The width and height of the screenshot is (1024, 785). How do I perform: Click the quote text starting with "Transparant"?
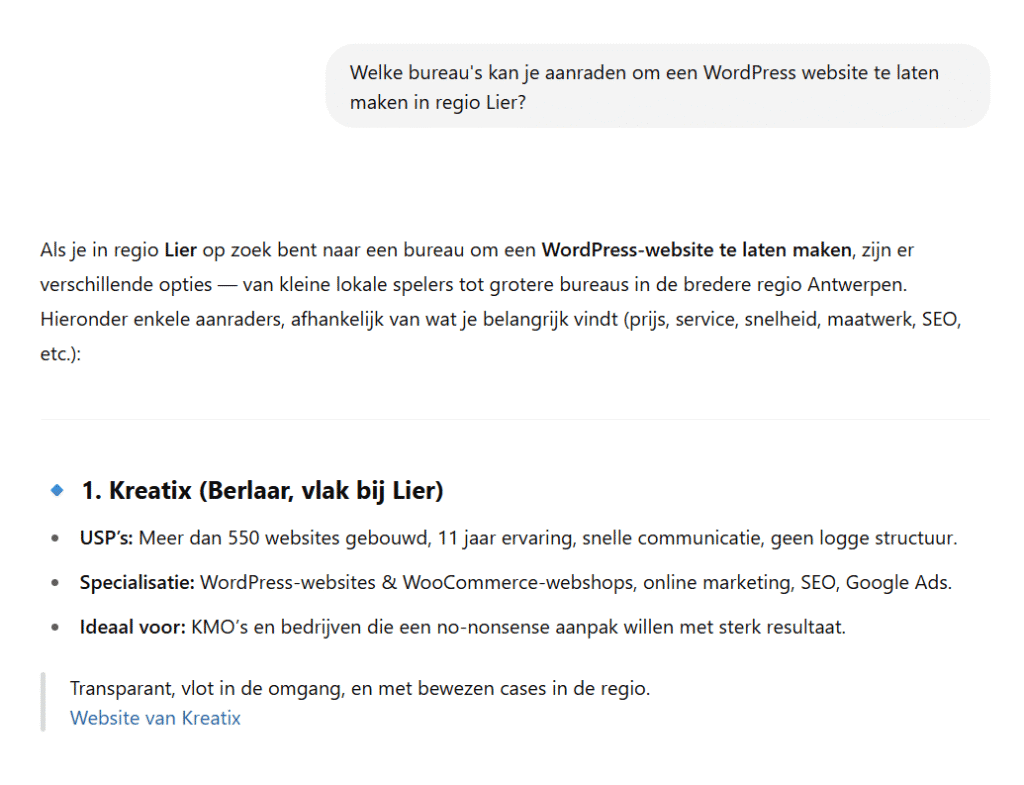(360, 688)
